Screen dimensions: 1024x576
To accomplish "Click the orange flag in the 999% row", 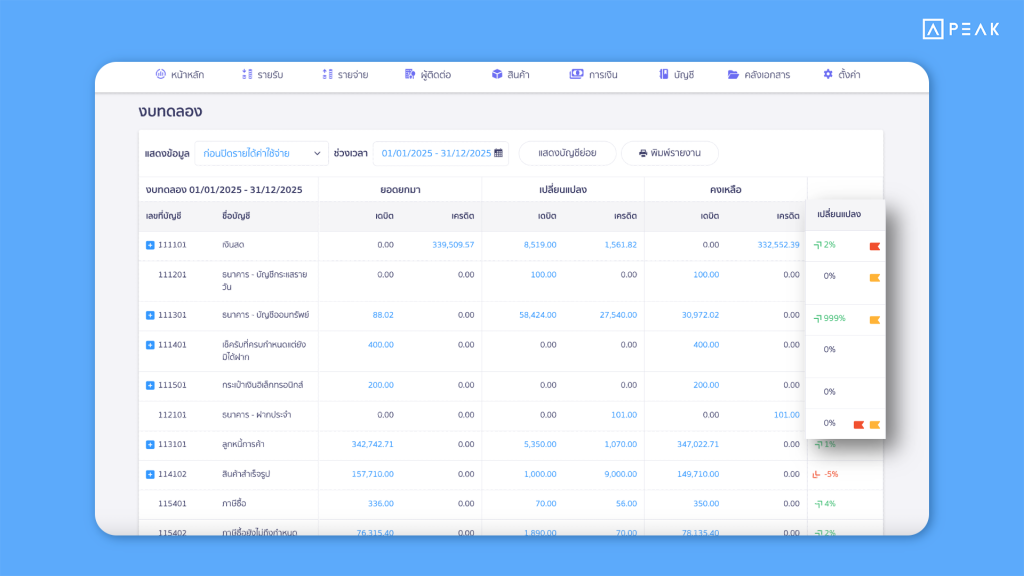I will point(874,319).
